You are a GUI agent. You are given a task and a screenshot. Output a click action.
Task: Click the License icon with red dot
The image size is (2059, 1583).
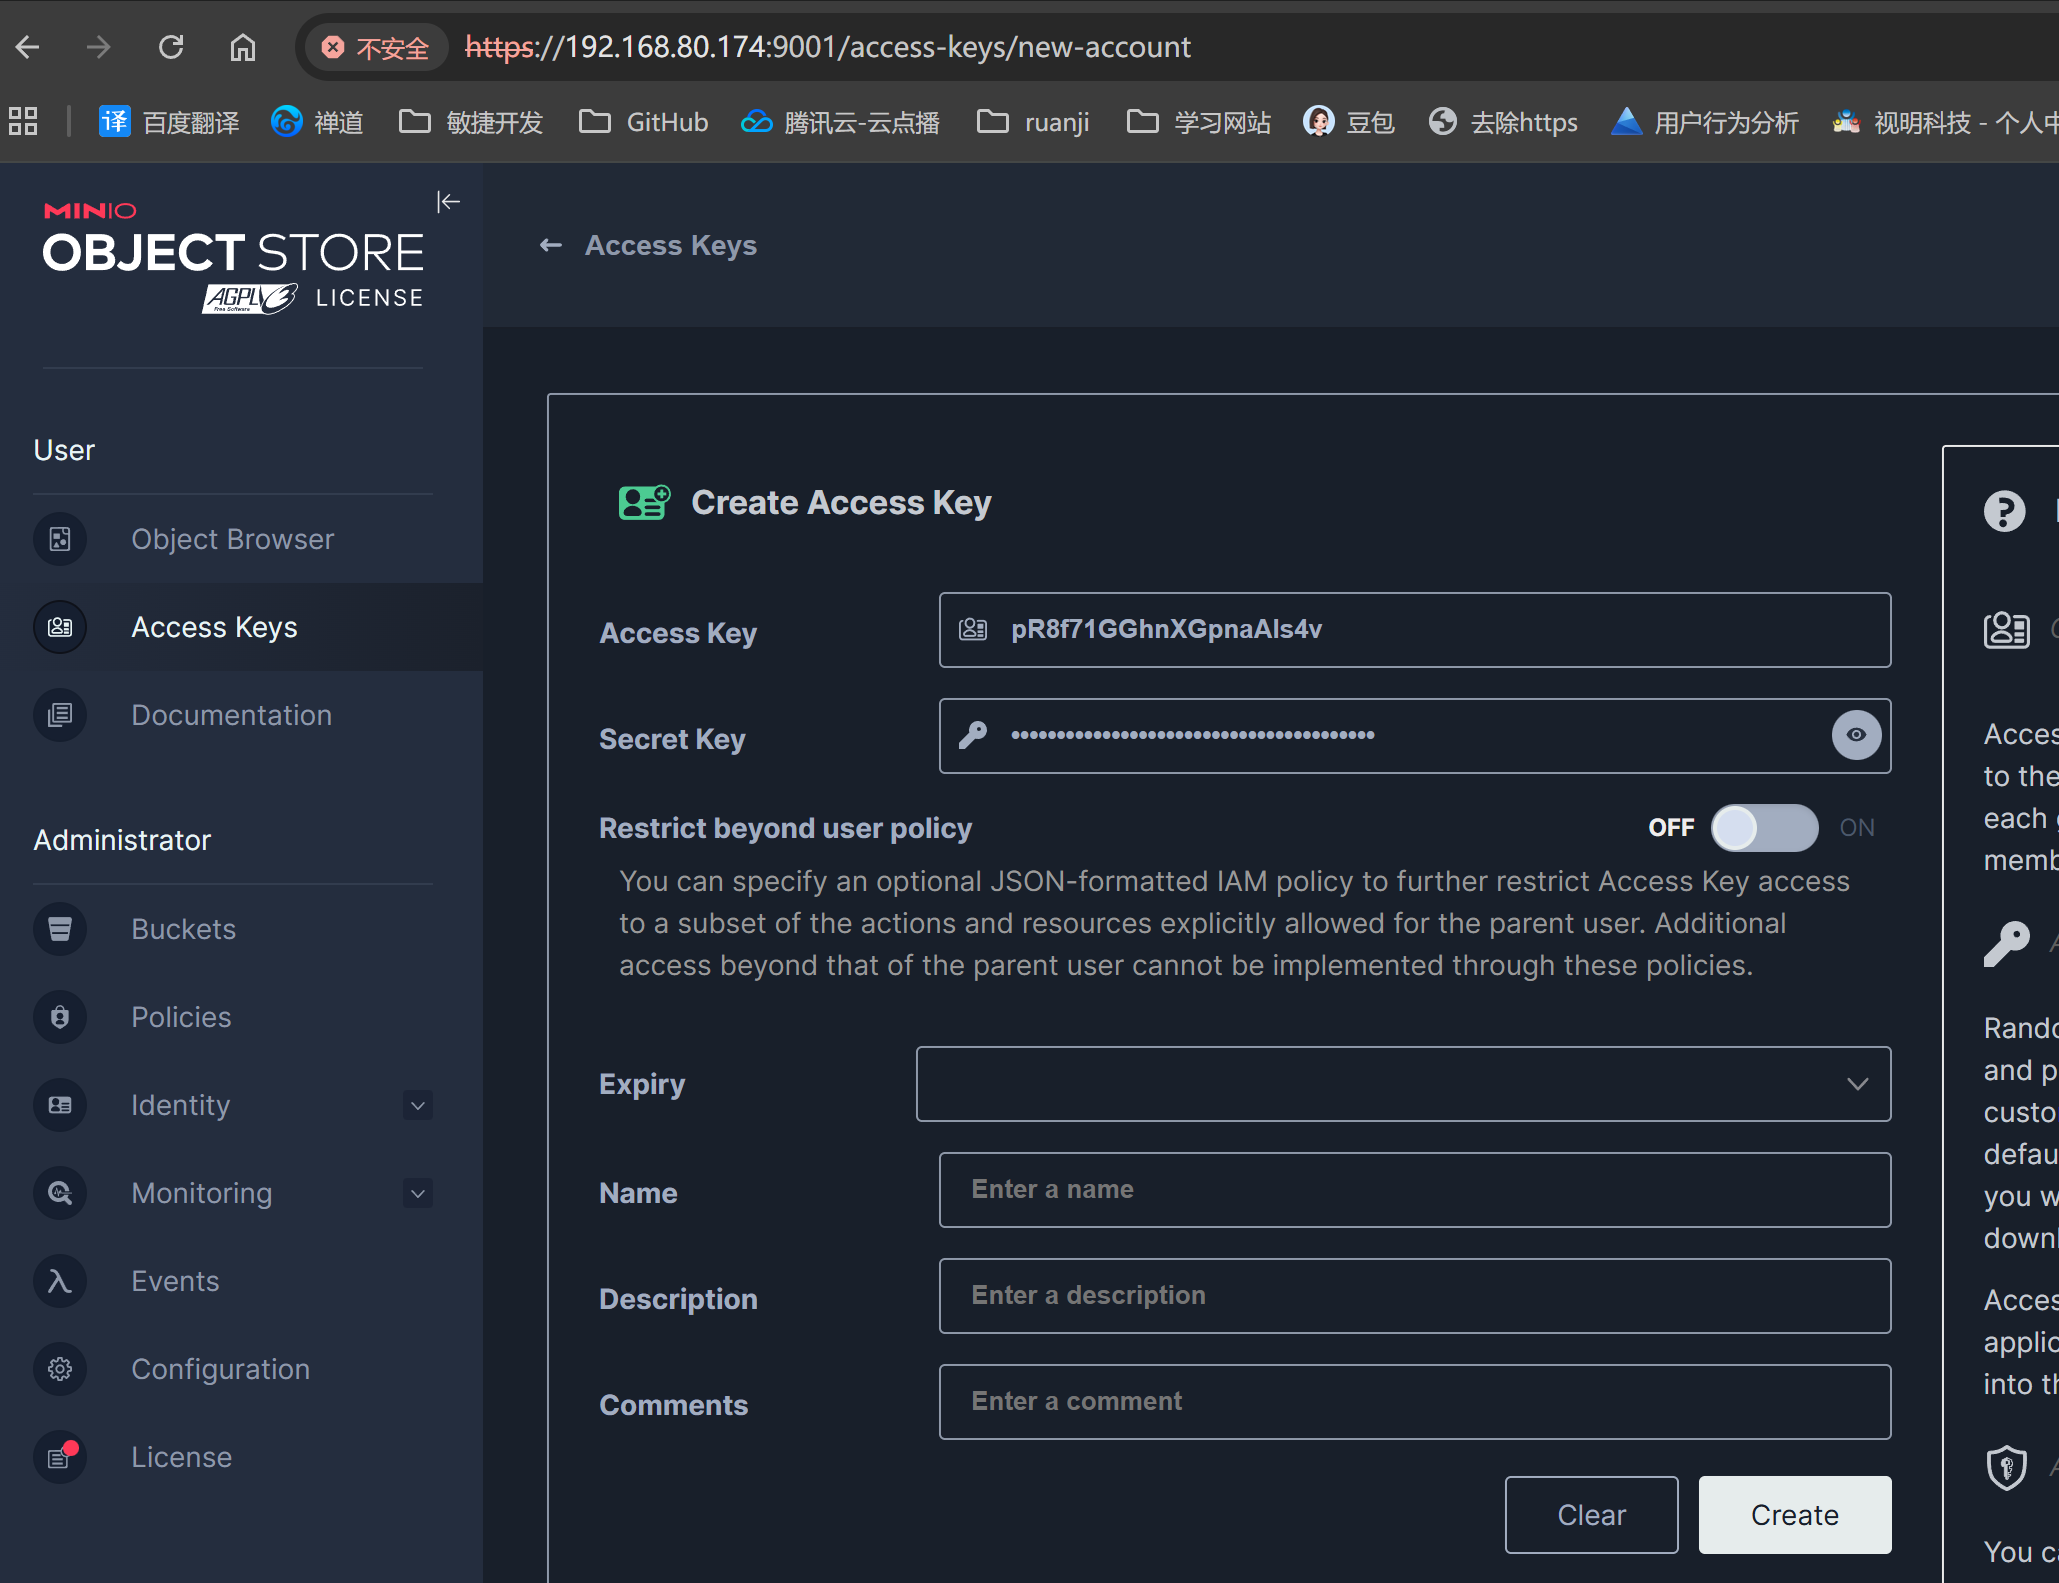[60, 1458]
